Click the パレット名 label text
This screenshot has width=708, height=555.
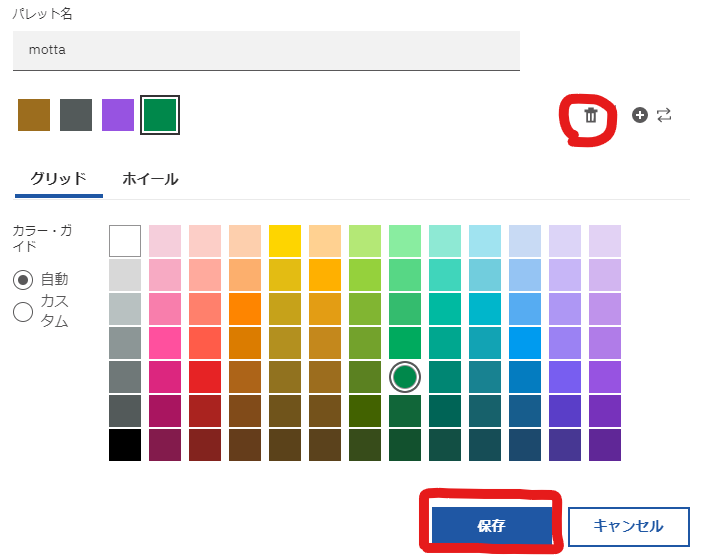tap(42, 14)
